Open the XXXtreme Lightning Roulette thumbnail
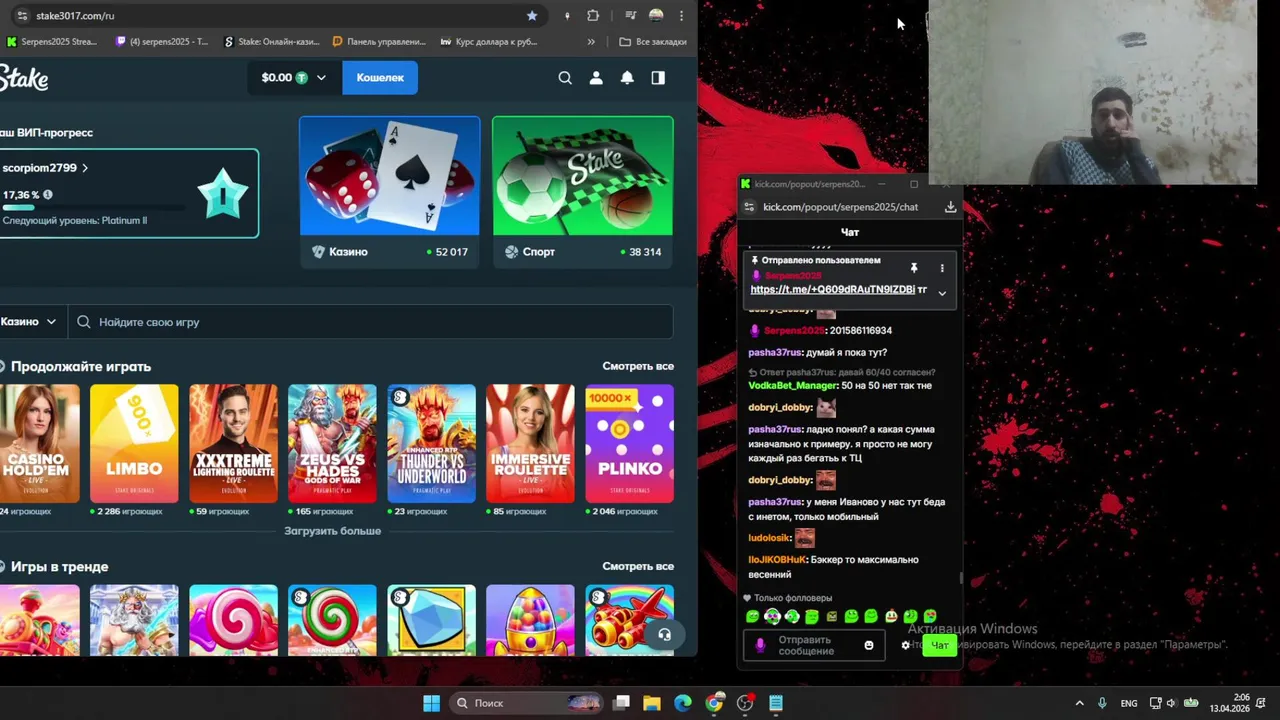This screenshot has width=1280, height=720. click(233, 443)
